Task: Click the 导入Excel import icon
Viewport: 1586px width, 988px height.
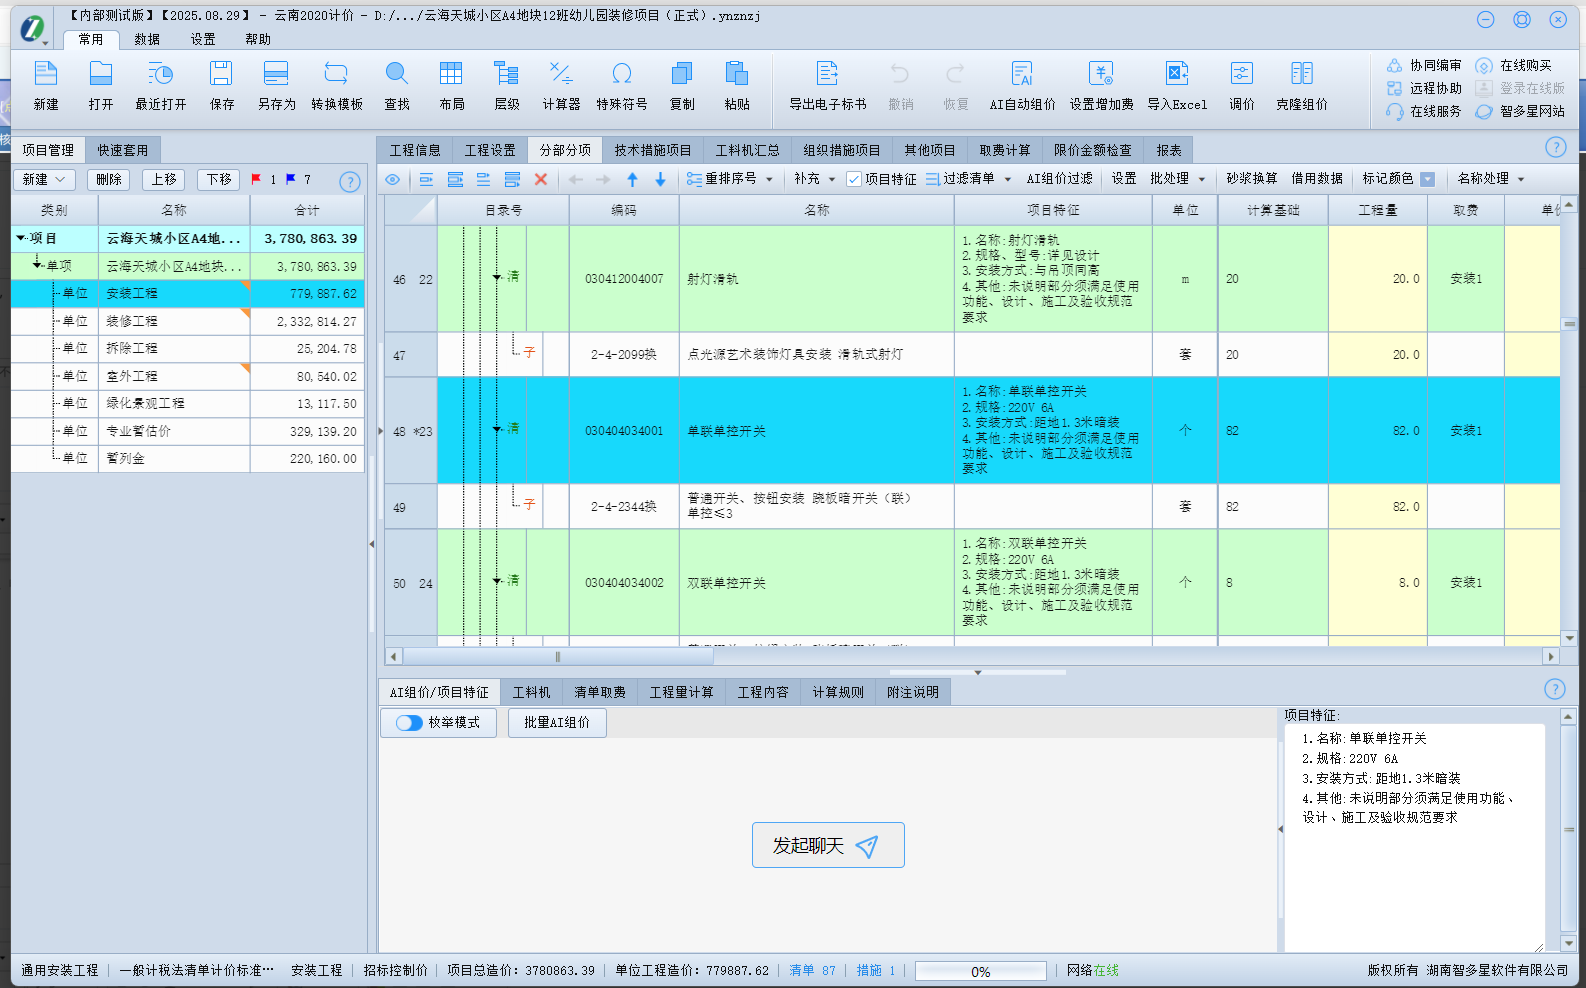Action: pos(1176,75)
